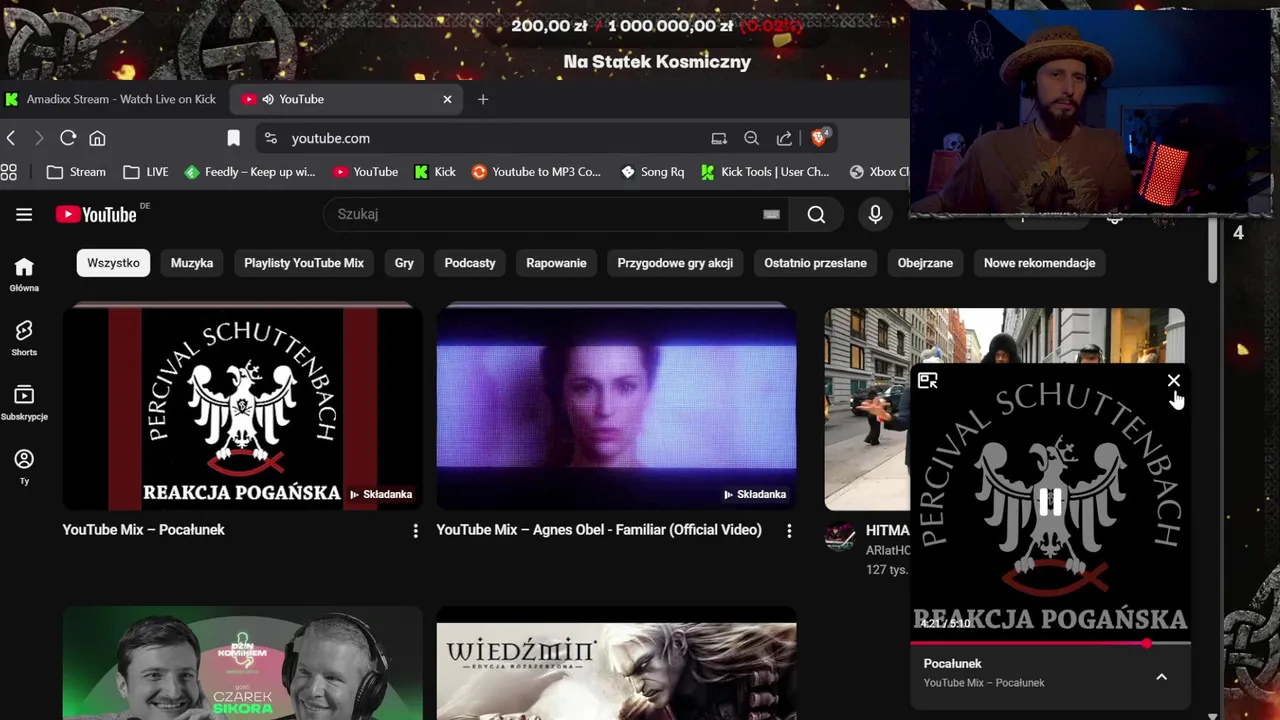Select the Muzyka filter chip

click(x=192, y=263)
